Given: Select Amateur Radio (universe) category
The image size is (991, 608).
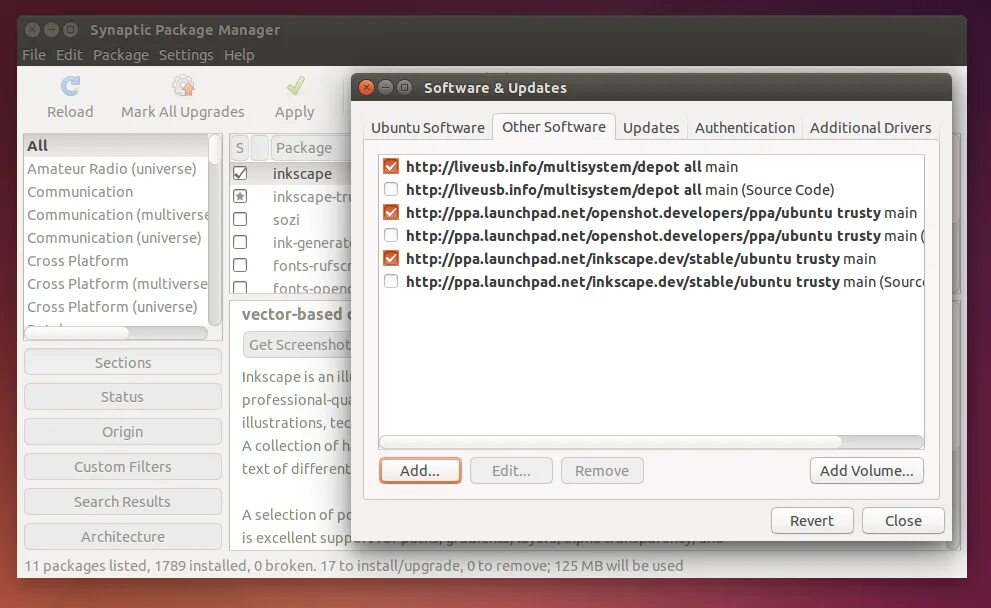Looking at the screenshot, I should tap(116, 169).
